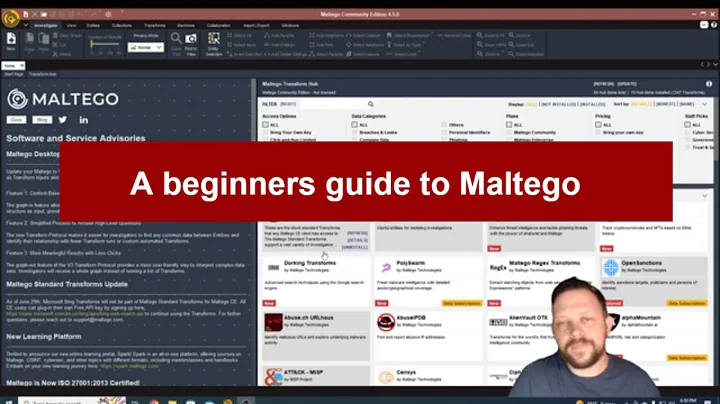
Task: Click the REFRESH link in hub header
Action: (x=603, y=84)
